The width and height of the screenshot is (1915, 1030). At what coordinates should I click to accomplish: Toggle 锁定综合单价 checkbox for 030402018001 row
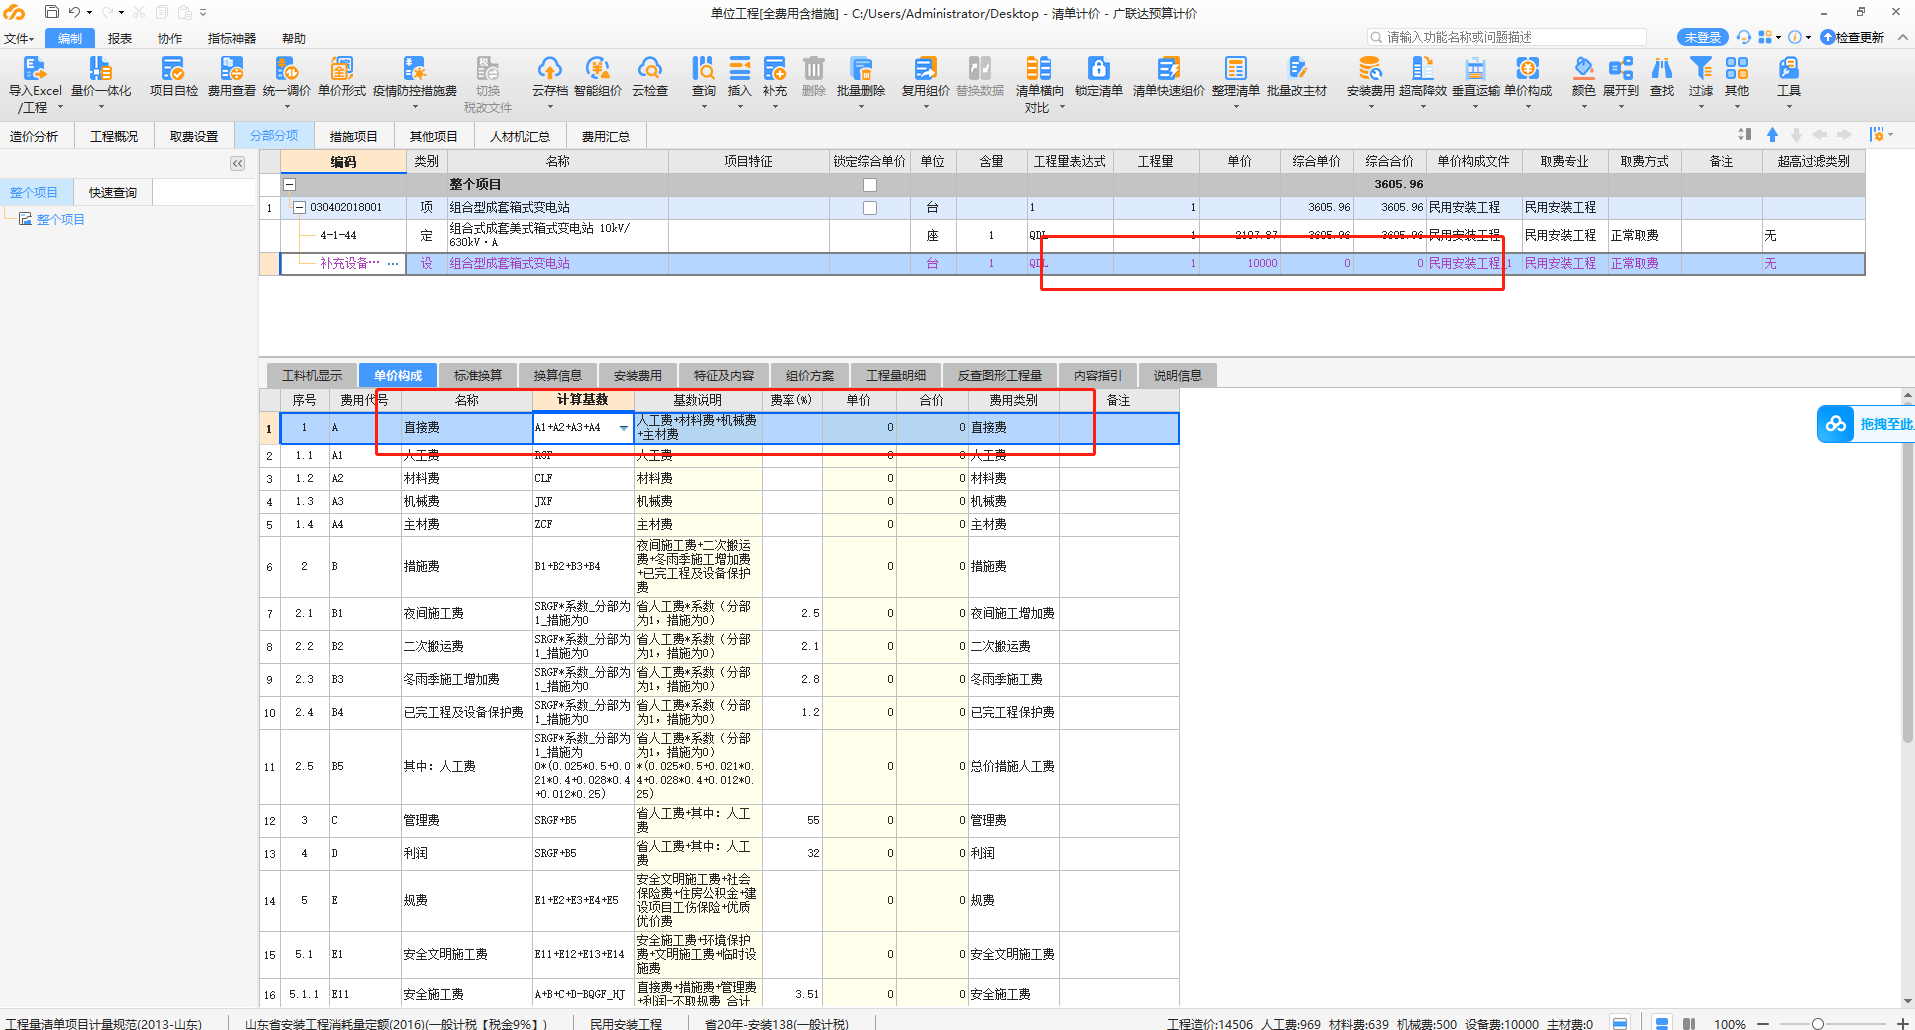[870, 208]
